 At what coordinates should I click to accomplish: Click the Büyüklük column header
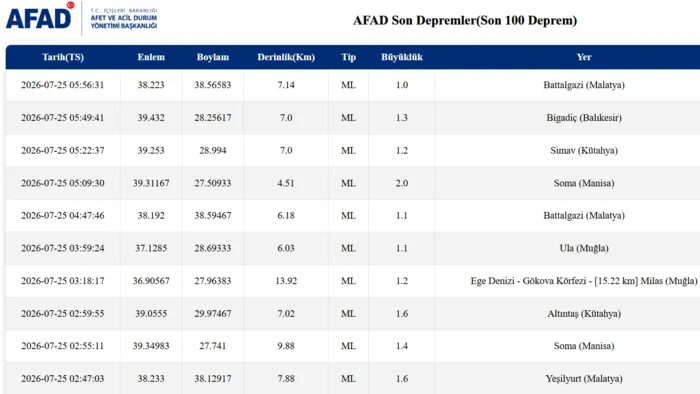pyautogui.click(x=402, y=57)
